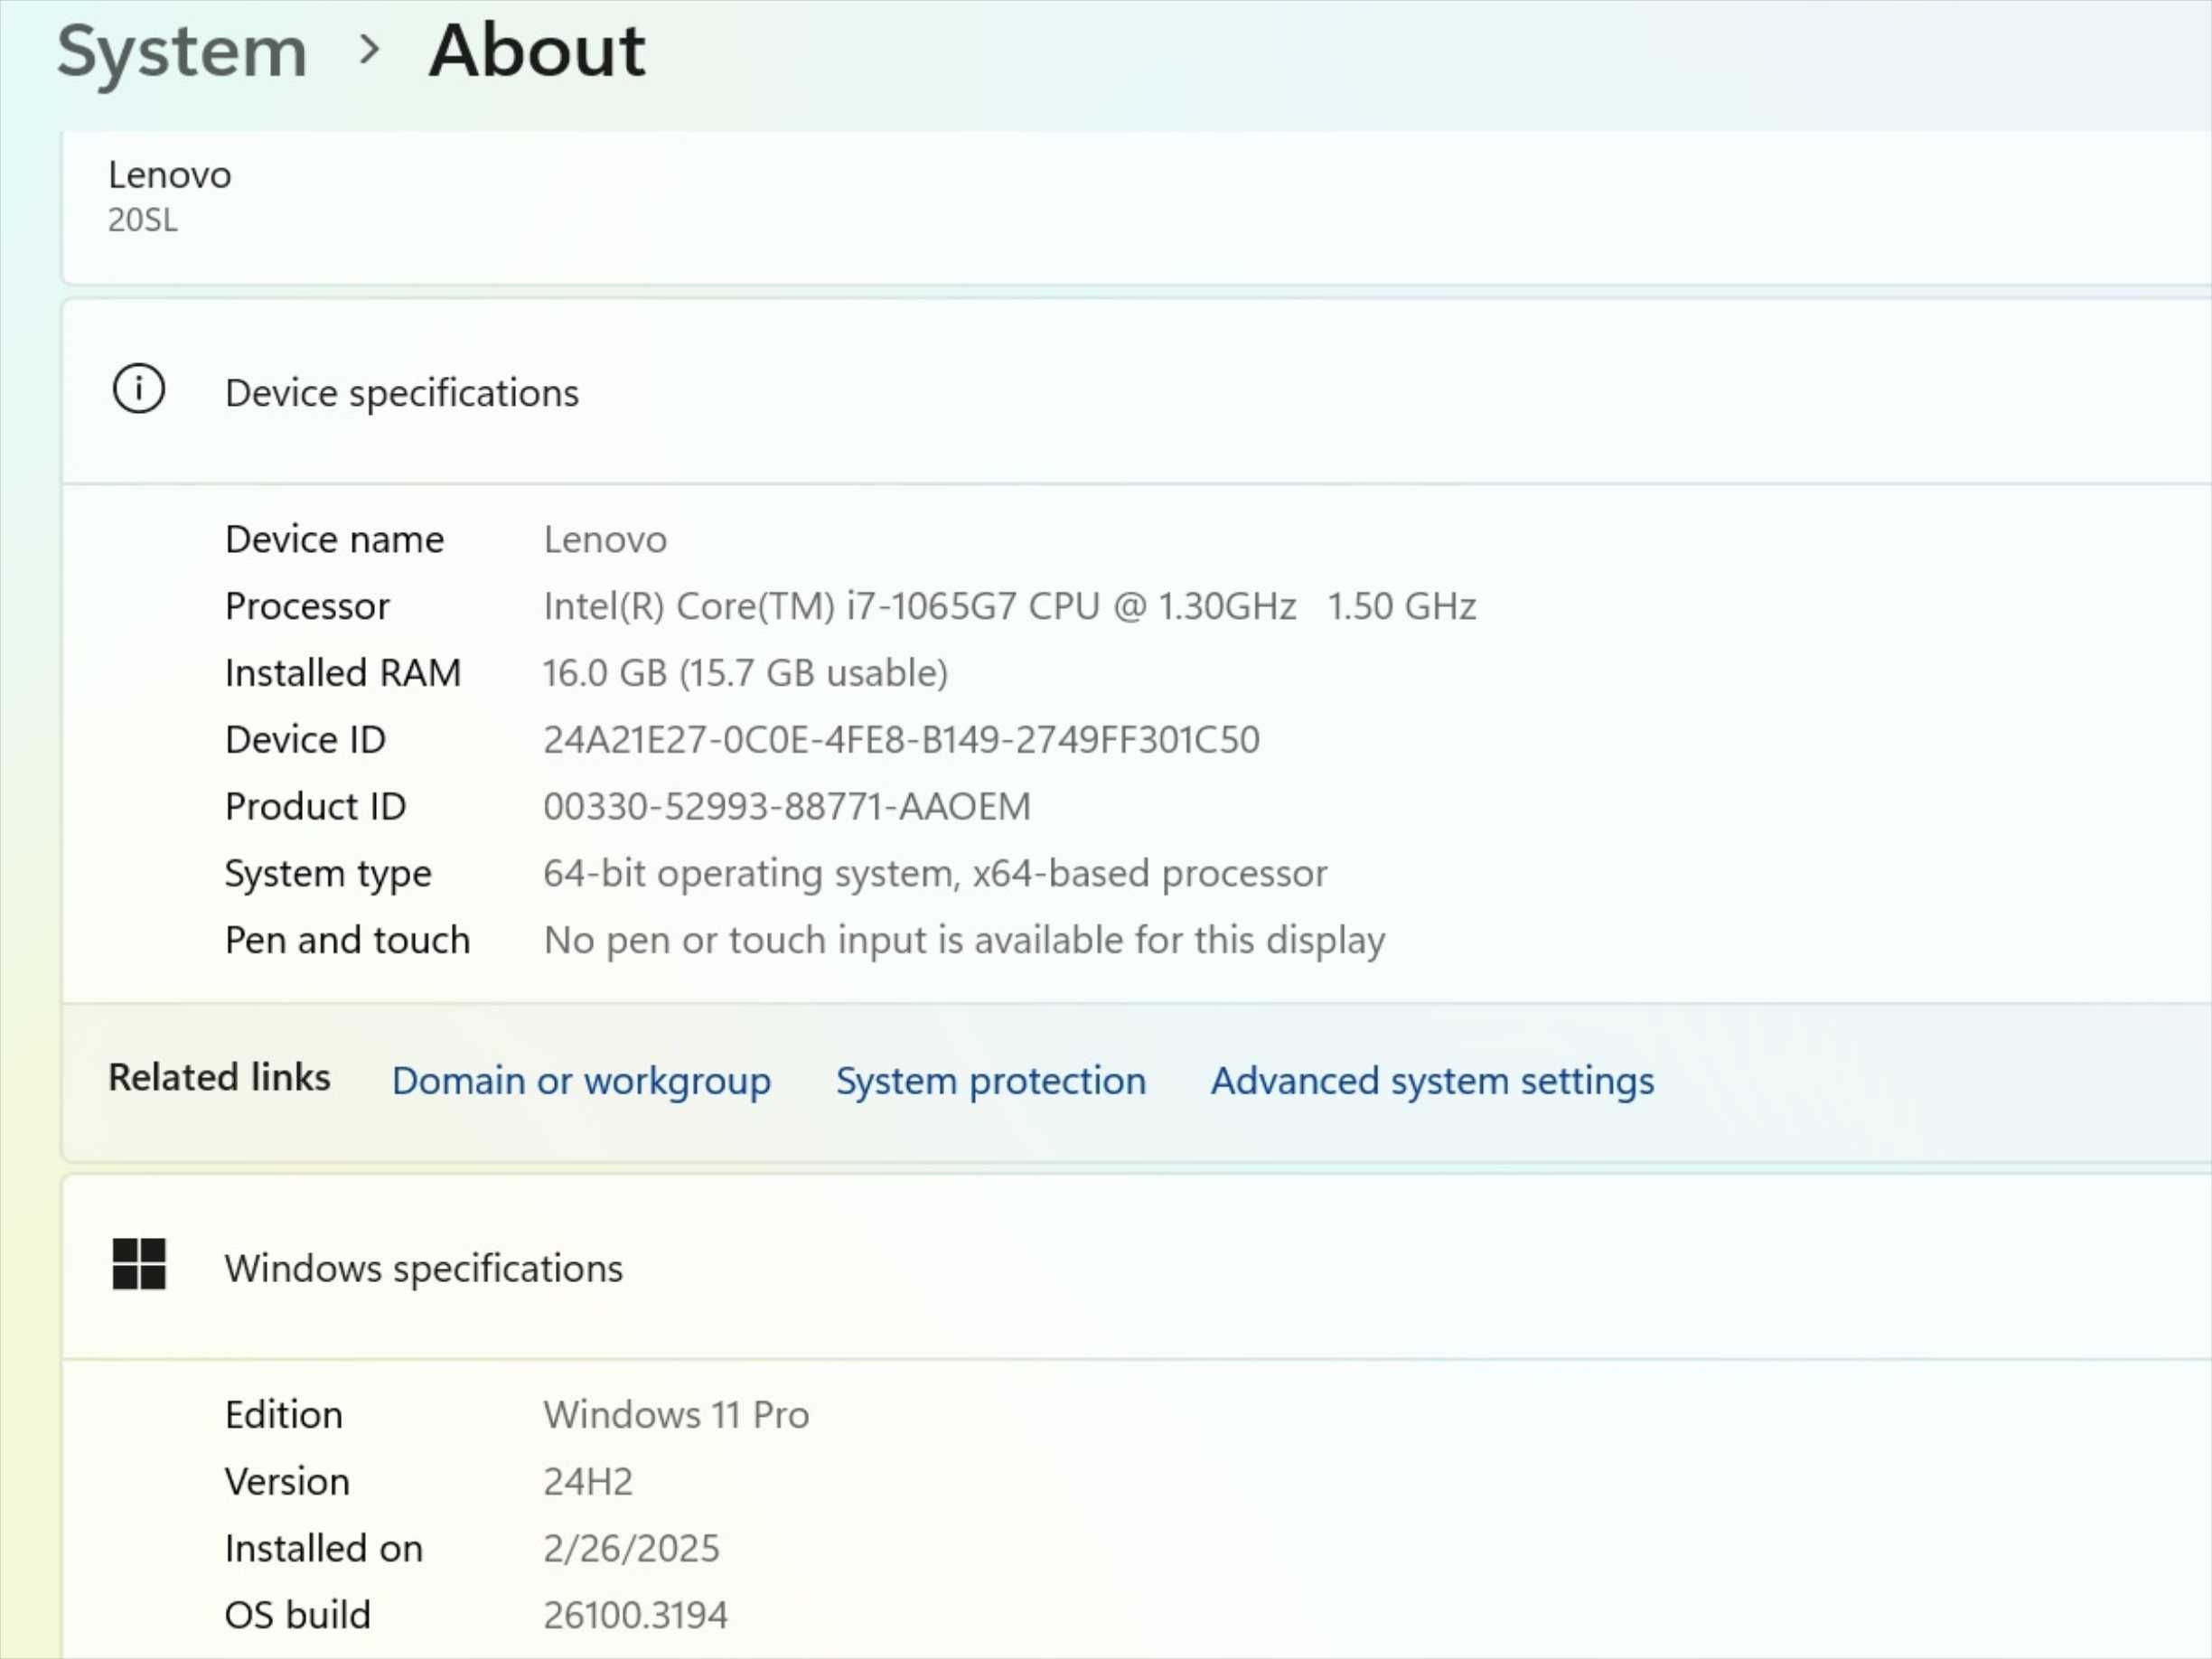This screenshot has height=1659, width=2212.
Task: Collapse the Device specifications section header
Action: click(x=1137, y=392)
